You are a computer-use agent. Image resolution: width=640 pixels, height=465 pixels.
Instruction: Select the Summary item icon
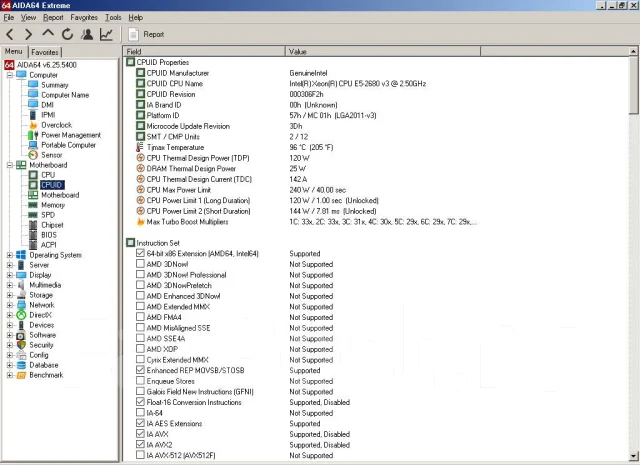tap(33, 85)
